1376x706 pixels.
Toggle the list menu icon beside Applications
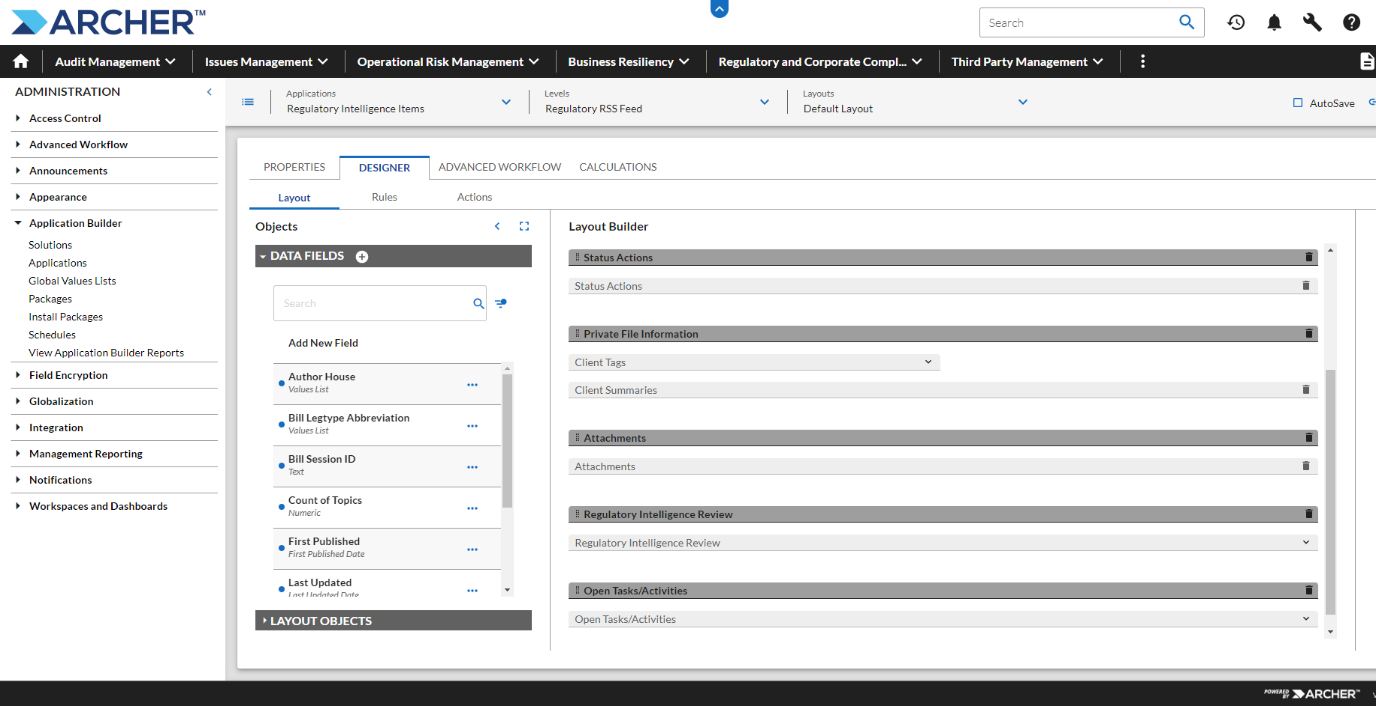pos(248,102)
